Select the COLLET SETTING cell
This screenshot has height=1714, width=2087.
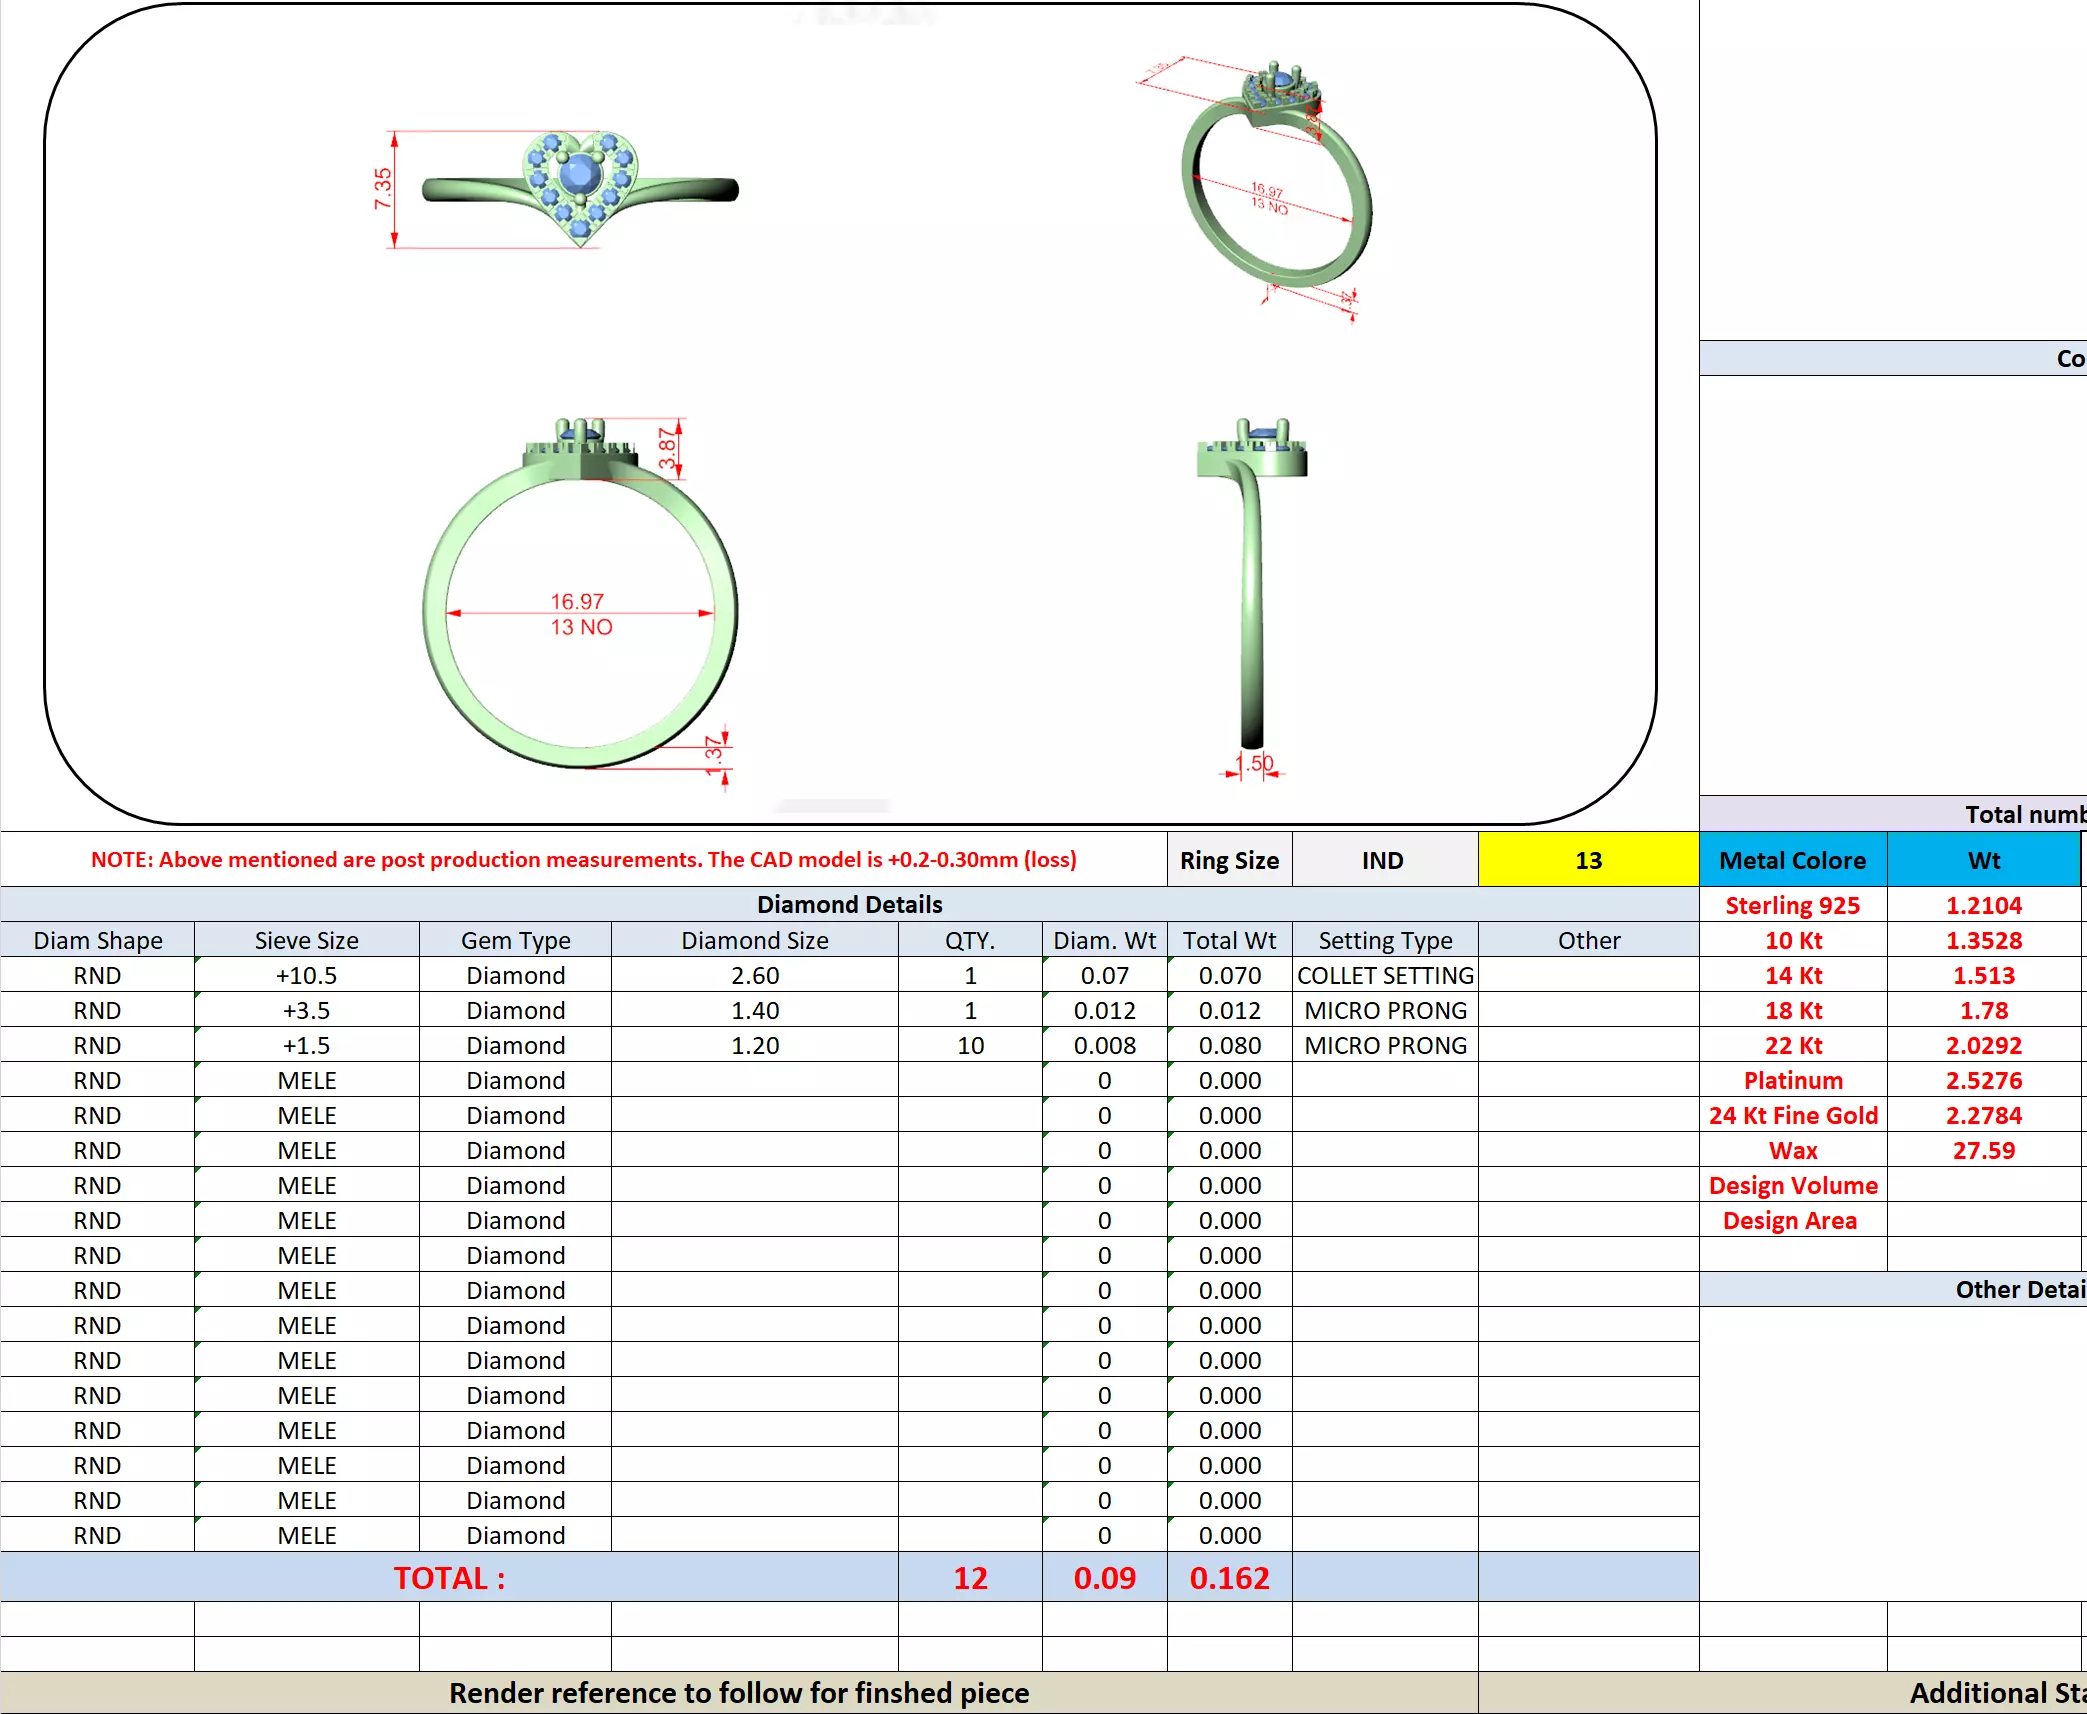pyautogui.click(x=1385, y=975)
